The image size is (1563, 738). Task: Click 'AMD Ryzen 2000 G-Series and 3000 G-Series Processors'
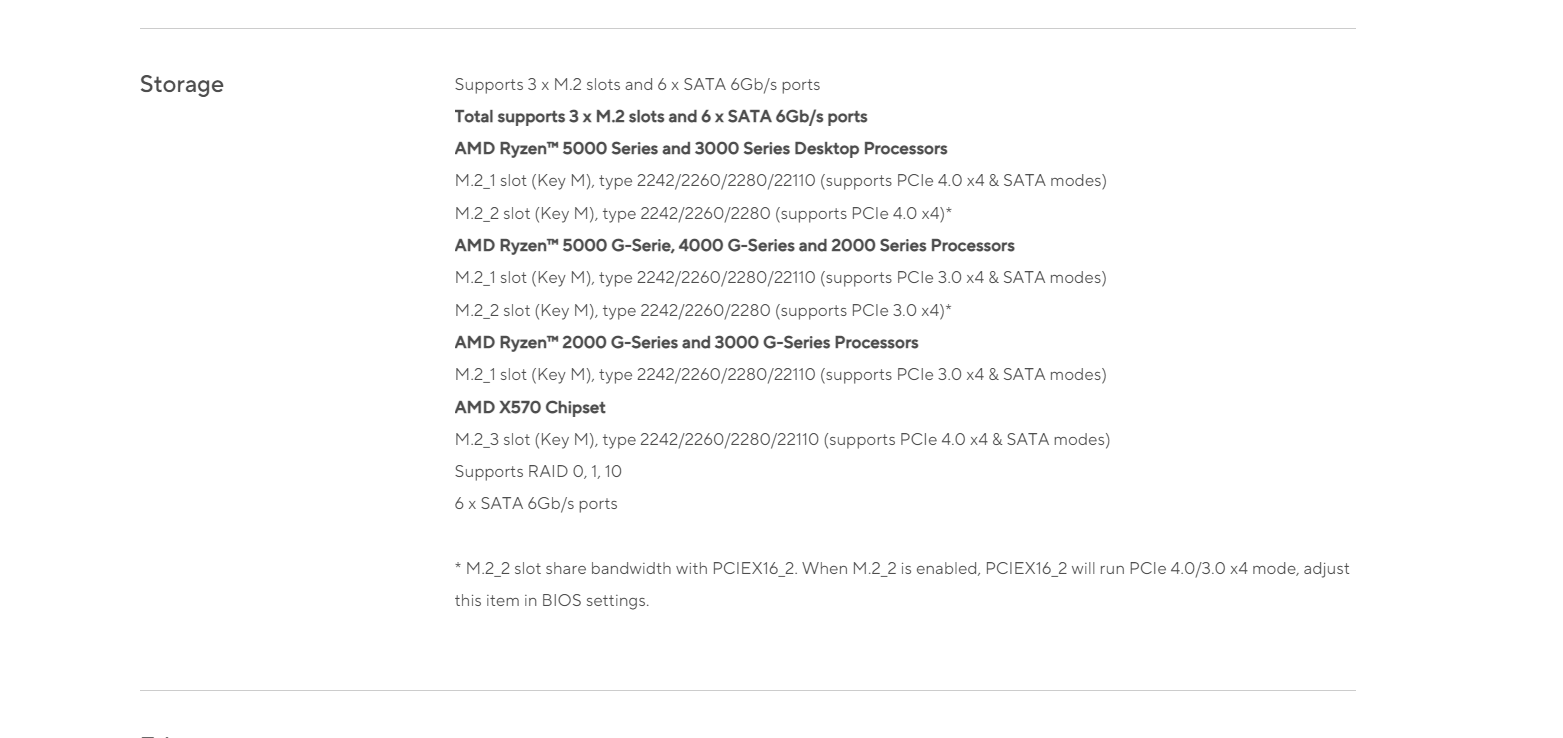[x=687, y=343]
